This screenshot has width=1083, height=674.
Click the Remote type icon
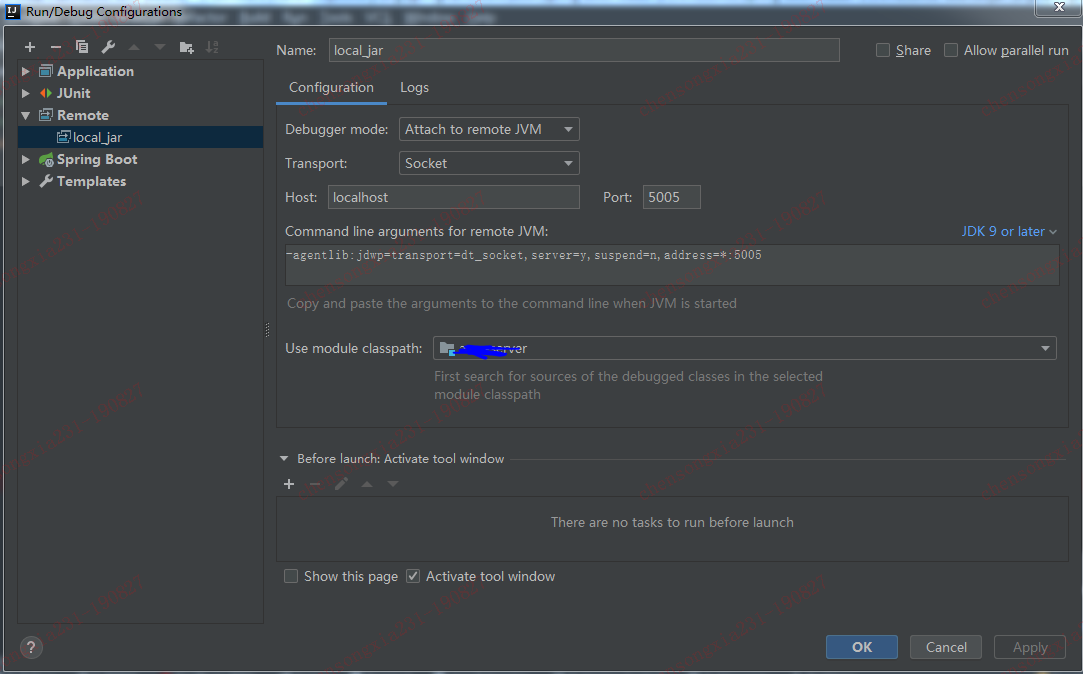point(46,115)
